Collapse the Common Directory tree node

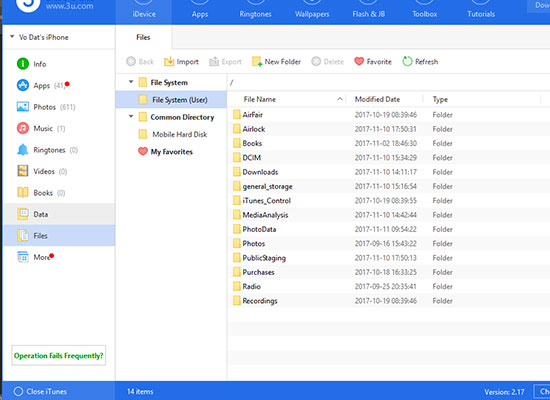(131, 116)
